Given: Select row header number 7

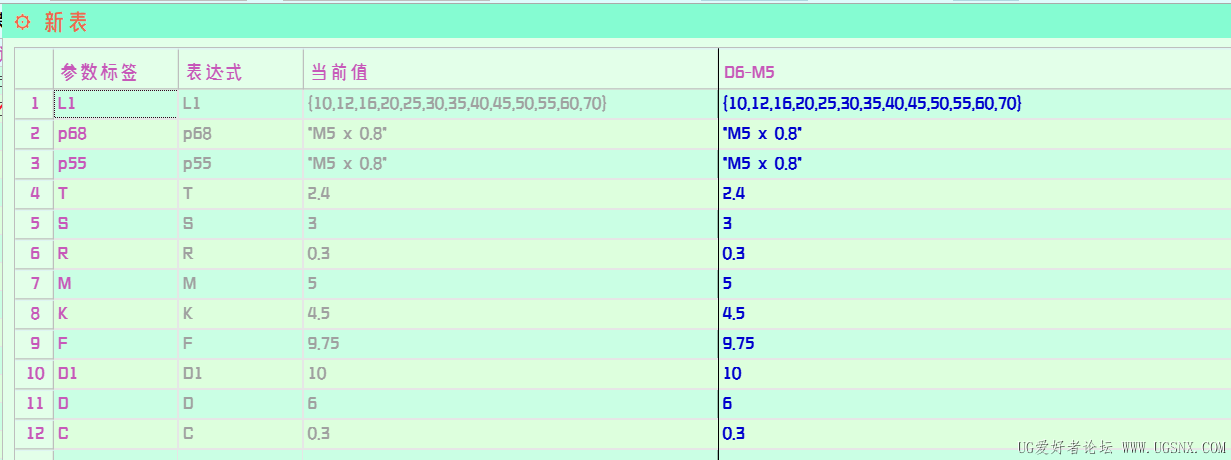Looking at the screenshot, I should coord(34,284).
